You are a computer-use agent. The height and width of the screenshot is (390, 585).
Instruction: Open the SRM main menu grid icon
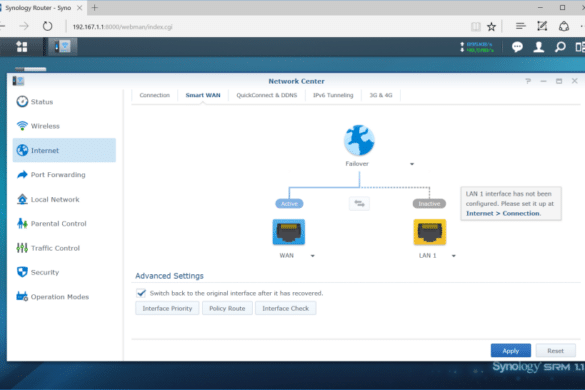point(22,47)
